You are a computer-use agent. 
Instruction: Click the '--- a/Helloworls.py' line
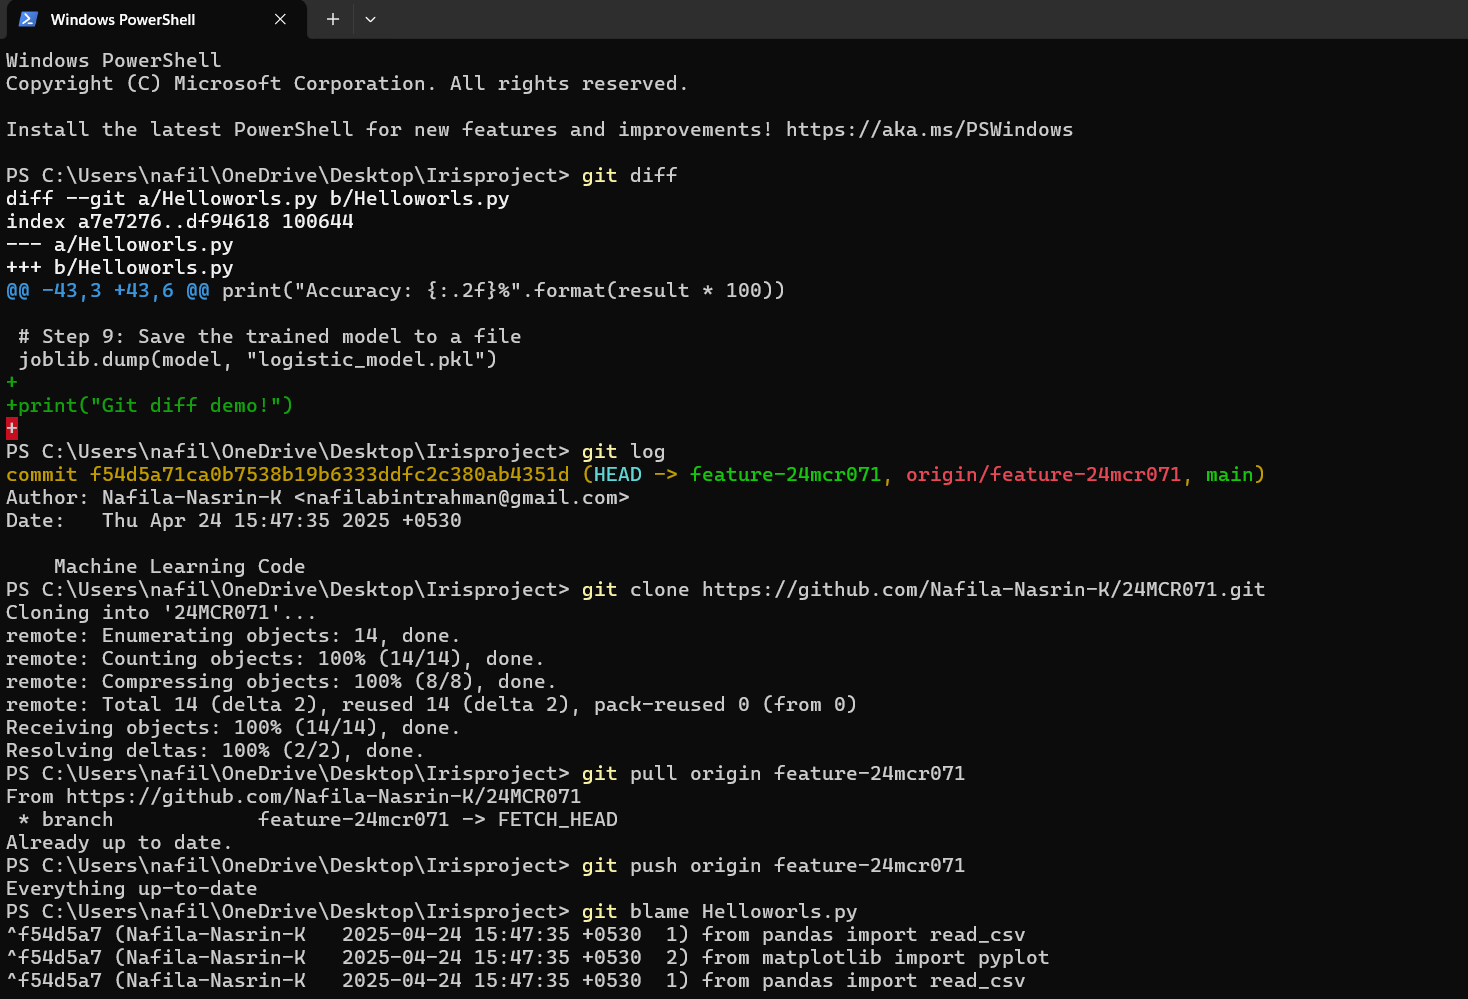click(x=119, y=245)
